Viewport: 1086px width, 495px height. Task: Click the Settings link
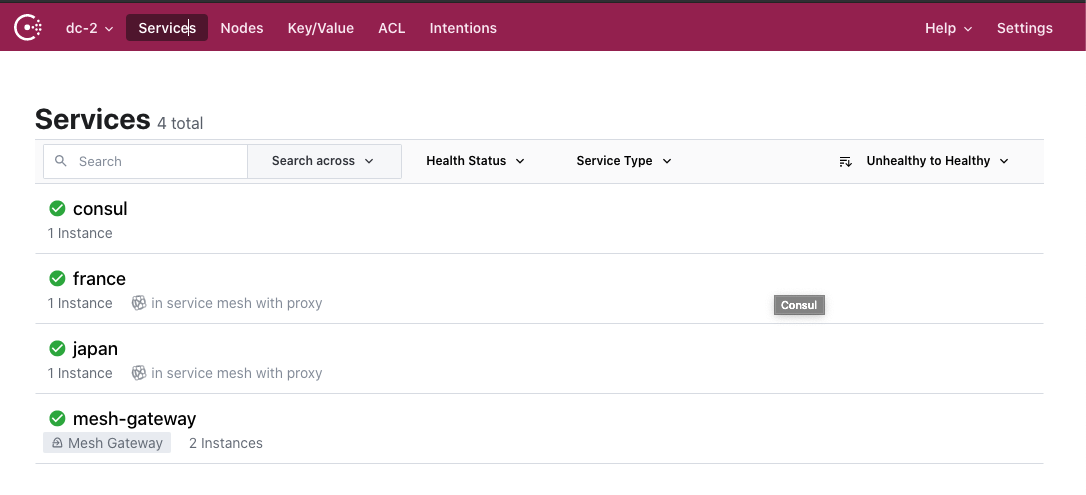coord(1024,28)
